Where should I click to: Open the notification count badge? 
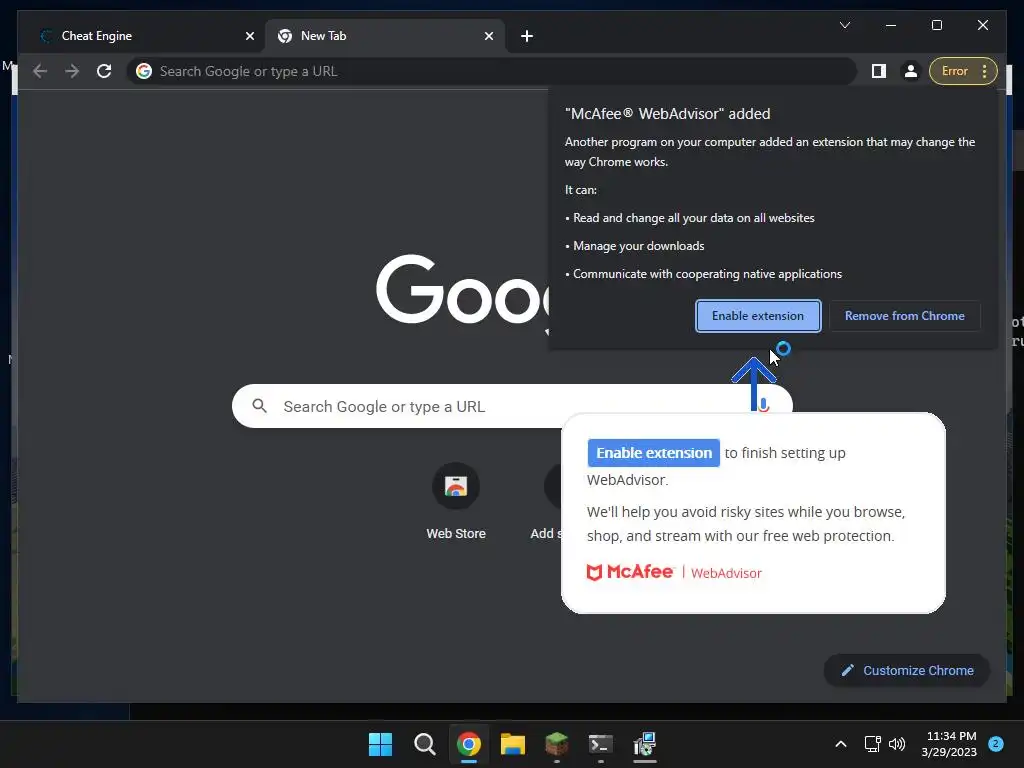[x=996, y=744]
